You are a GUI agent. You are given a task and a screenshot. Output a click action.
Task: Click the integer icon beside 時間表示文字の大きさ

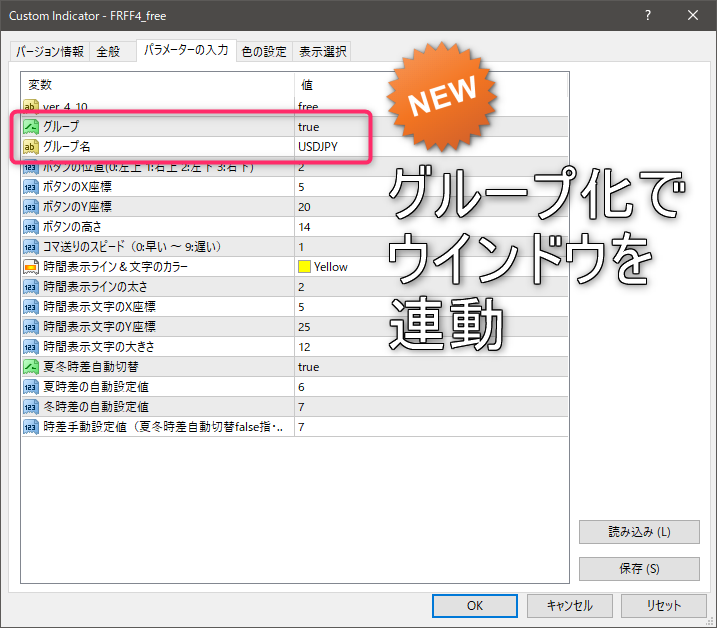[x=31, y=347]
